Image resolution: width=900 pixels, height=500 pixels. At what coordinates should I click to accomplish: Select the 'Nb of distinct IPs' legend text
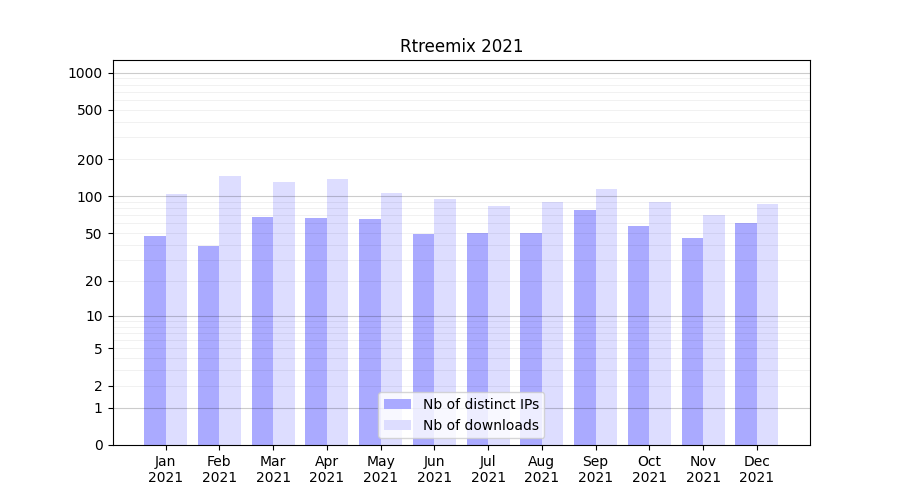[480, 404]
